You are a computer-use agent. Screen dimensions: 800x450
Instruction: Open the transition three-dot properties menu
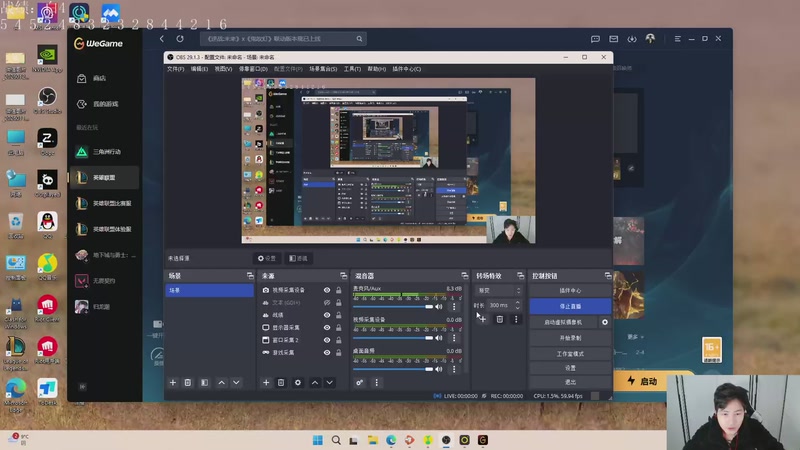[x=516, y=319]
